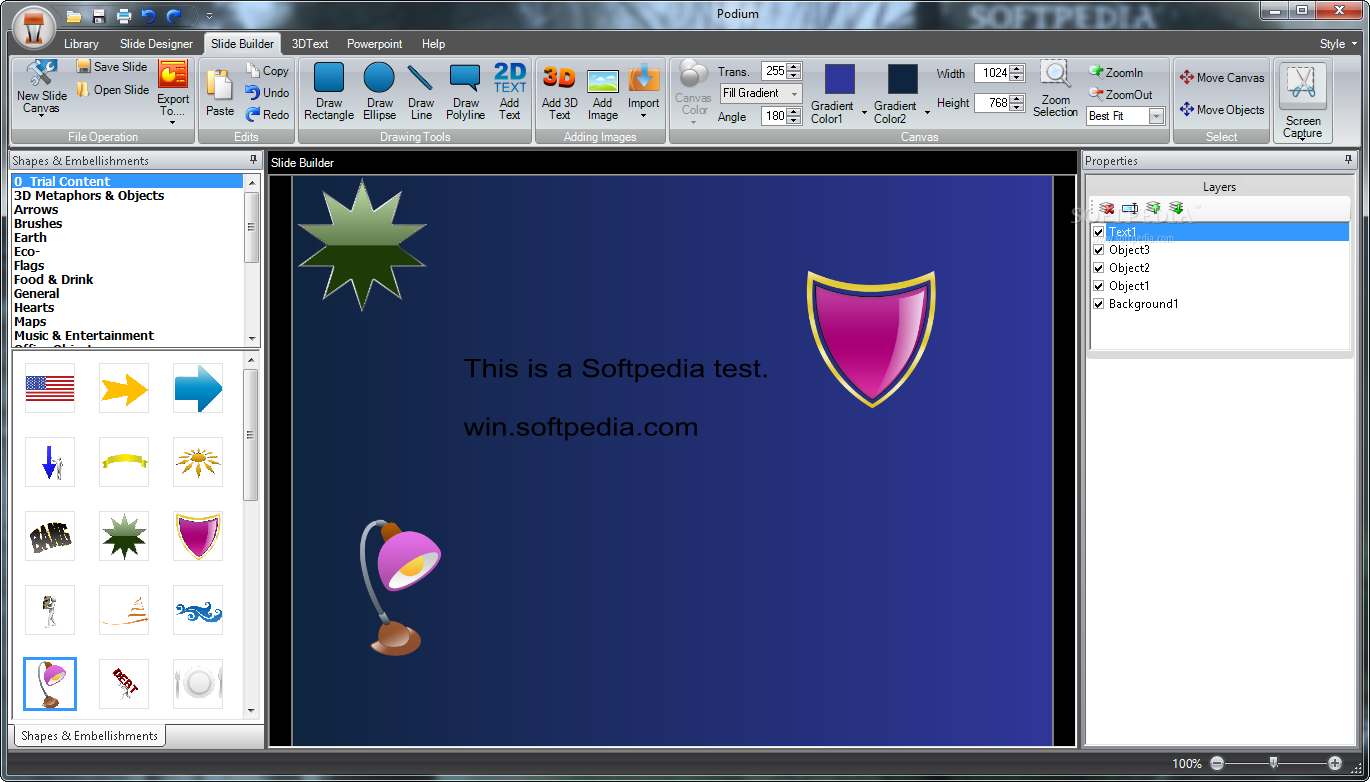Click the Move Canvas button
Screen dimensions: 1370x782
coord(1221,78)
